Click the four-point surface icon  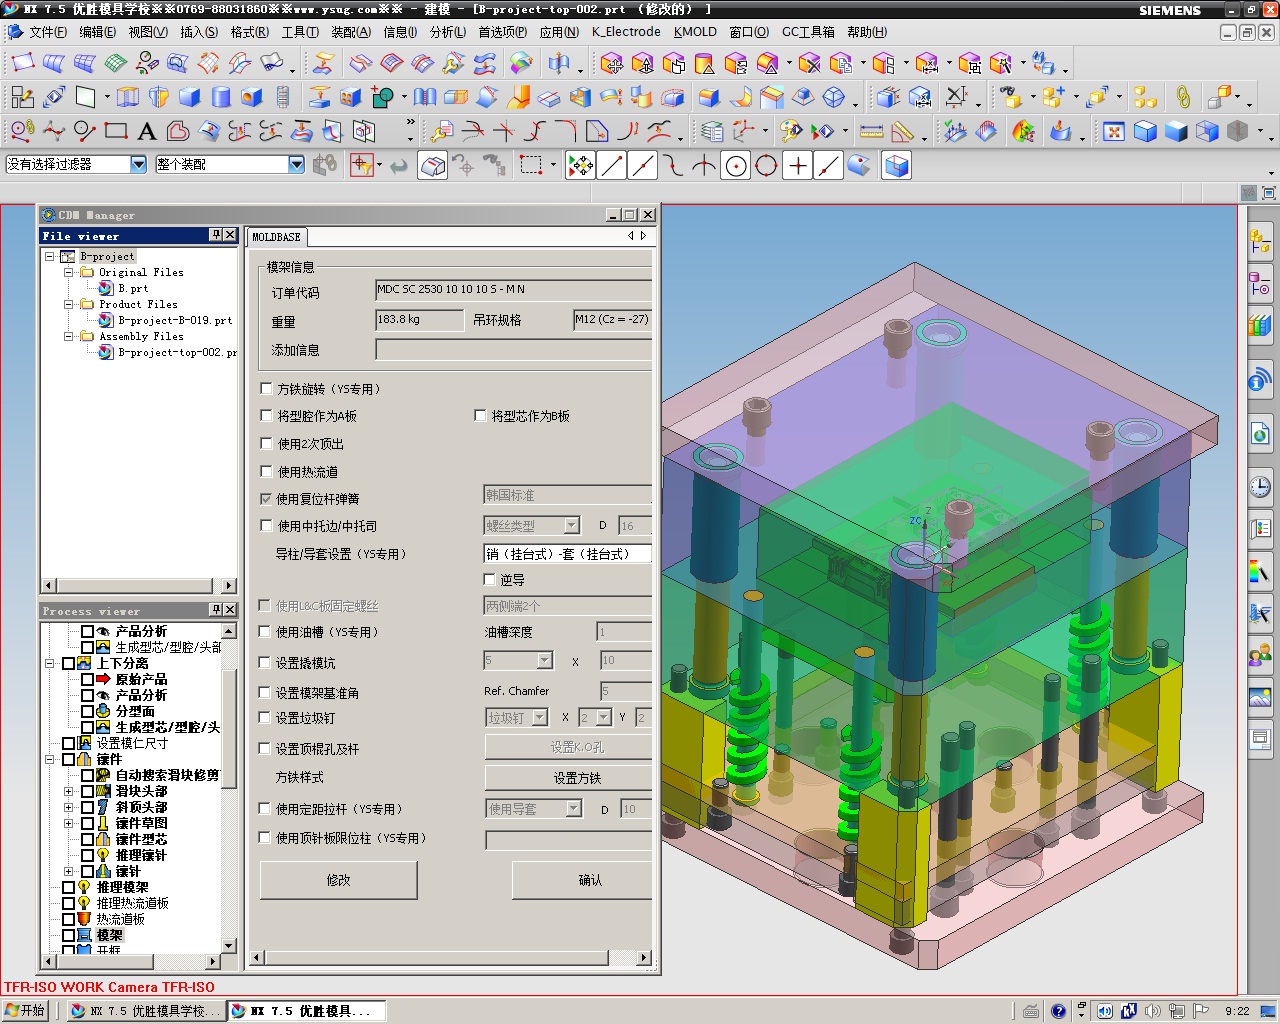click(x=22, y=64)
